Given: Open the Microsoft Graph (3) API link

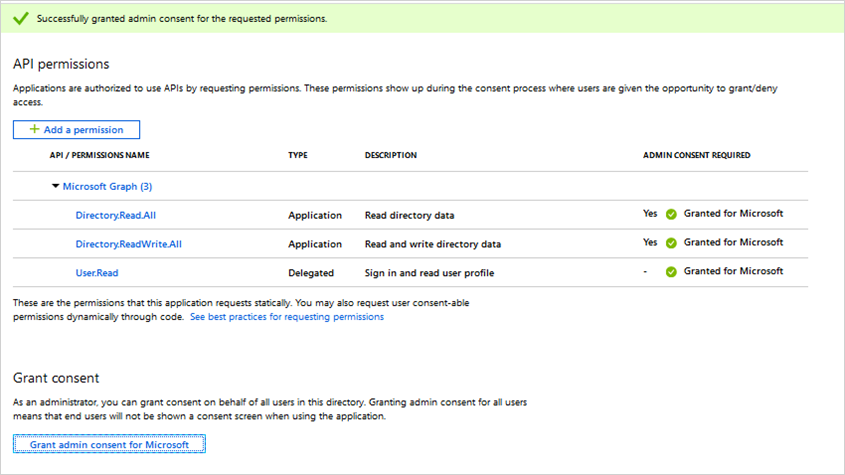Looking at the screenshot, I should pyautogui.click(x=107, y=187).
